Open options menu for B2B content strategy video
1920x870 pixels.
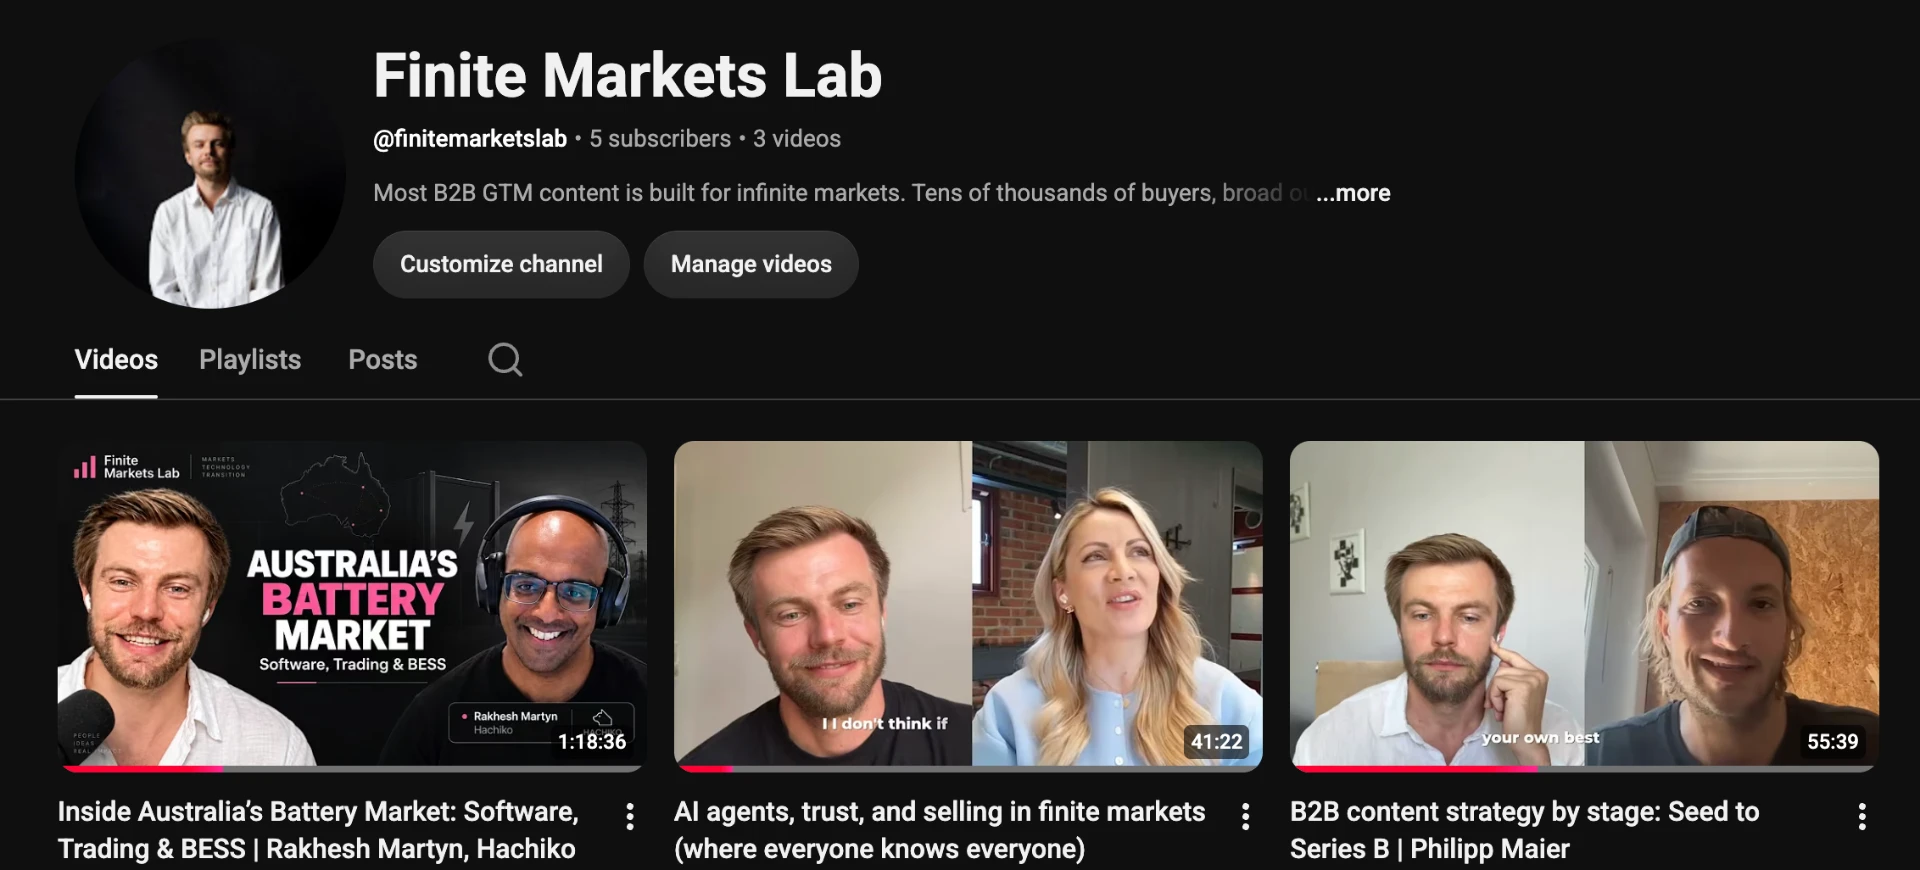pos(1861,817)
